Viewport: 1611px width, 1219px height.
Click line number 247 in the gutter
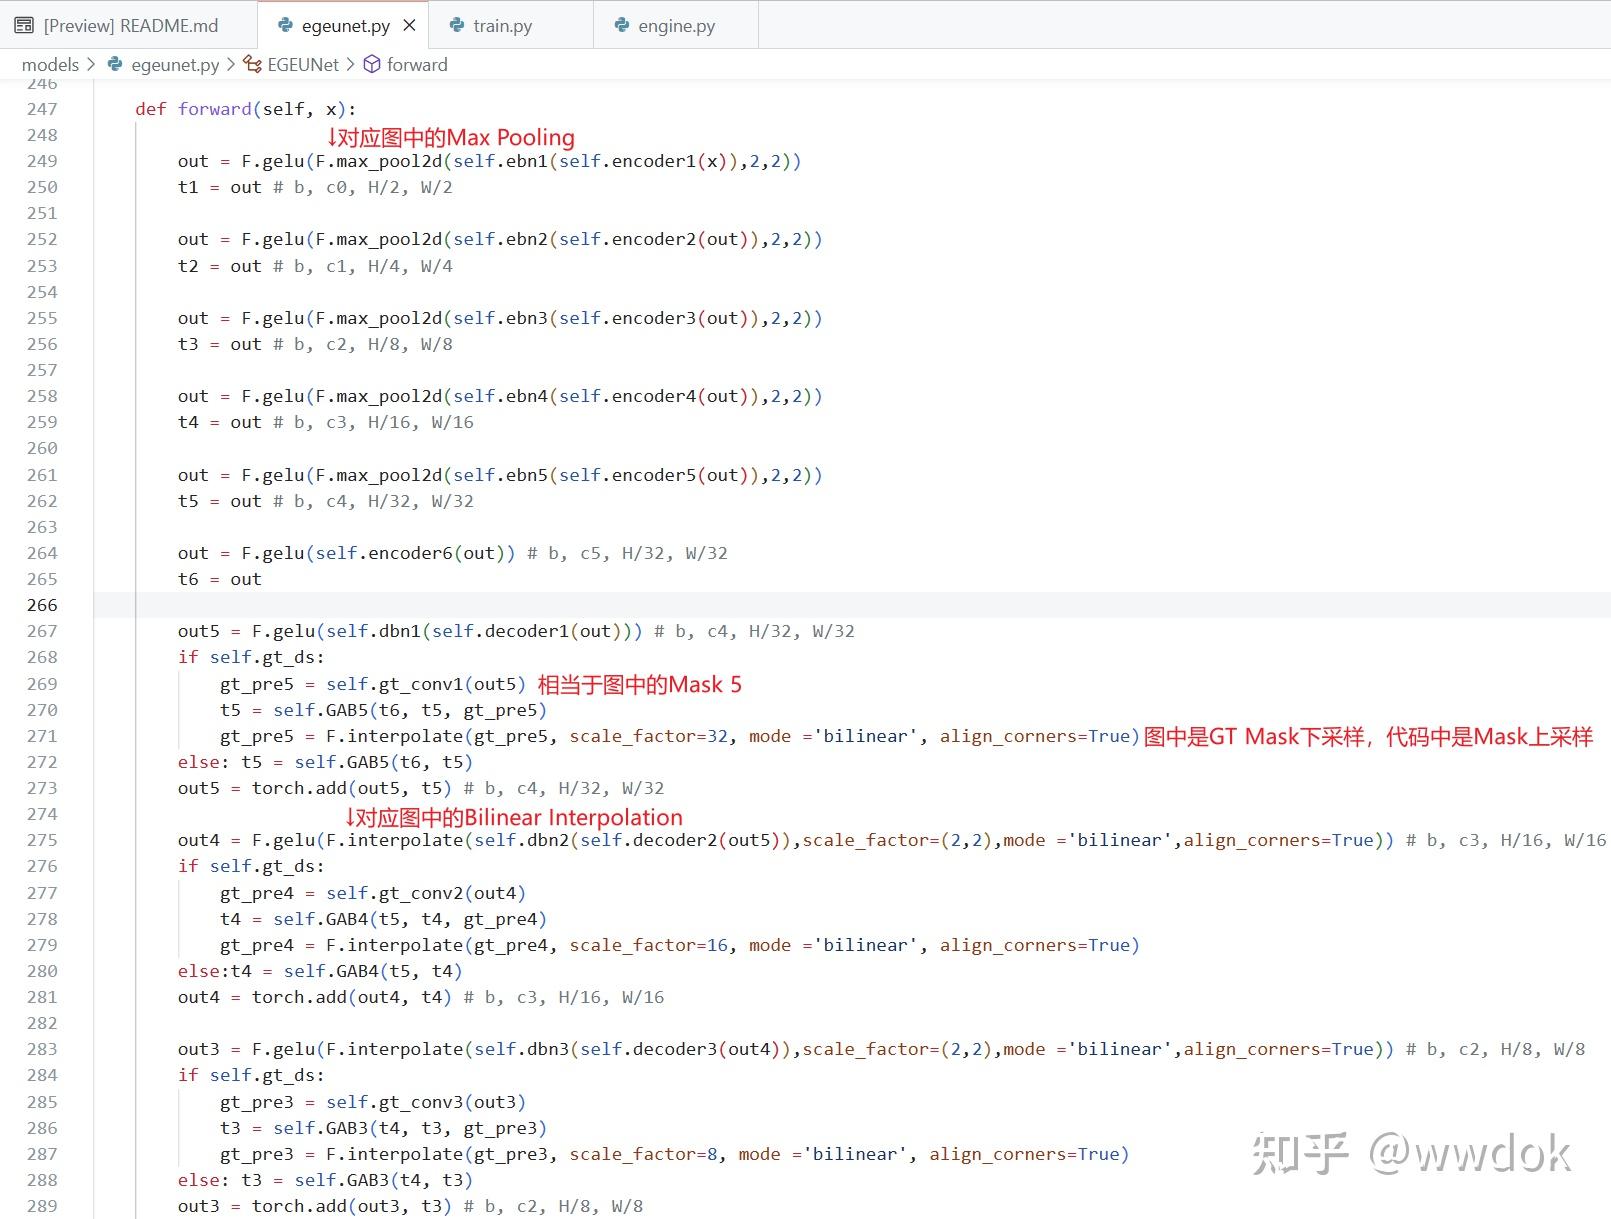pos(41,108)
